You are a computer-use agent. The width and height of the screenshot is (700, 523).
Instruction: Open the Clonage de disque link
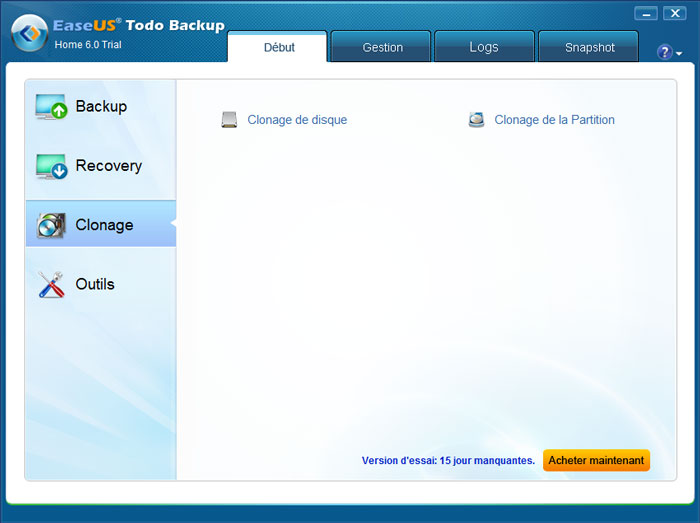click(x=297, y=120)
